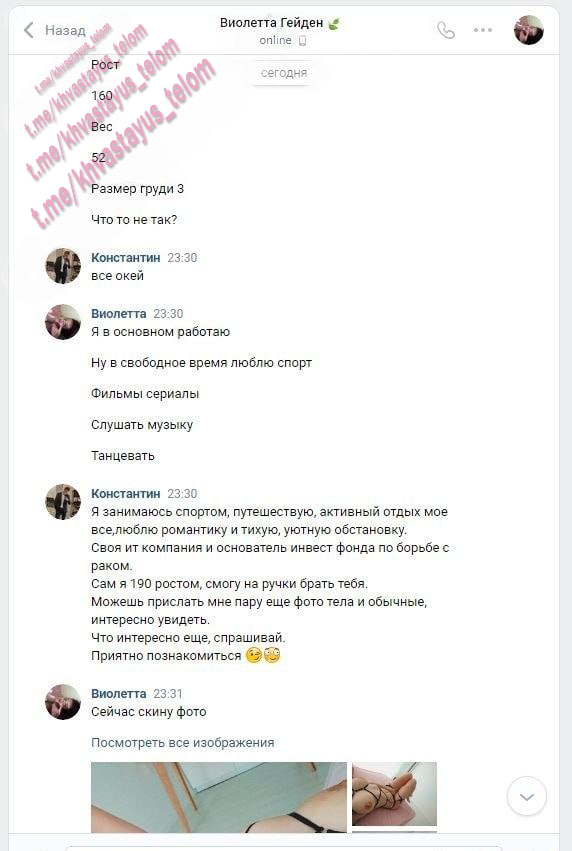Open the Посмотреть все изображения link

click(182, 742)
